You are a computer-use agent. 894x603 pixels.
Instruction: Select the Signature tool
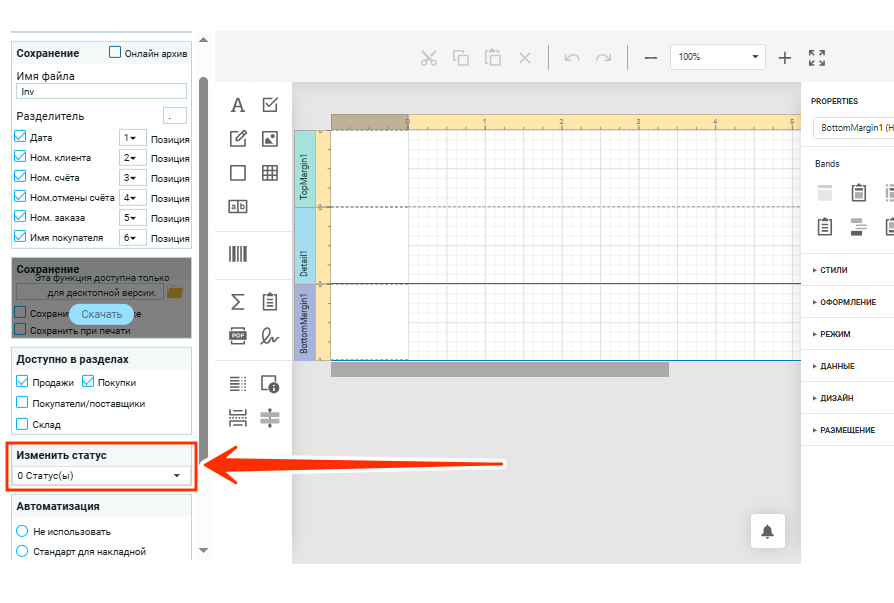[269, 335]
